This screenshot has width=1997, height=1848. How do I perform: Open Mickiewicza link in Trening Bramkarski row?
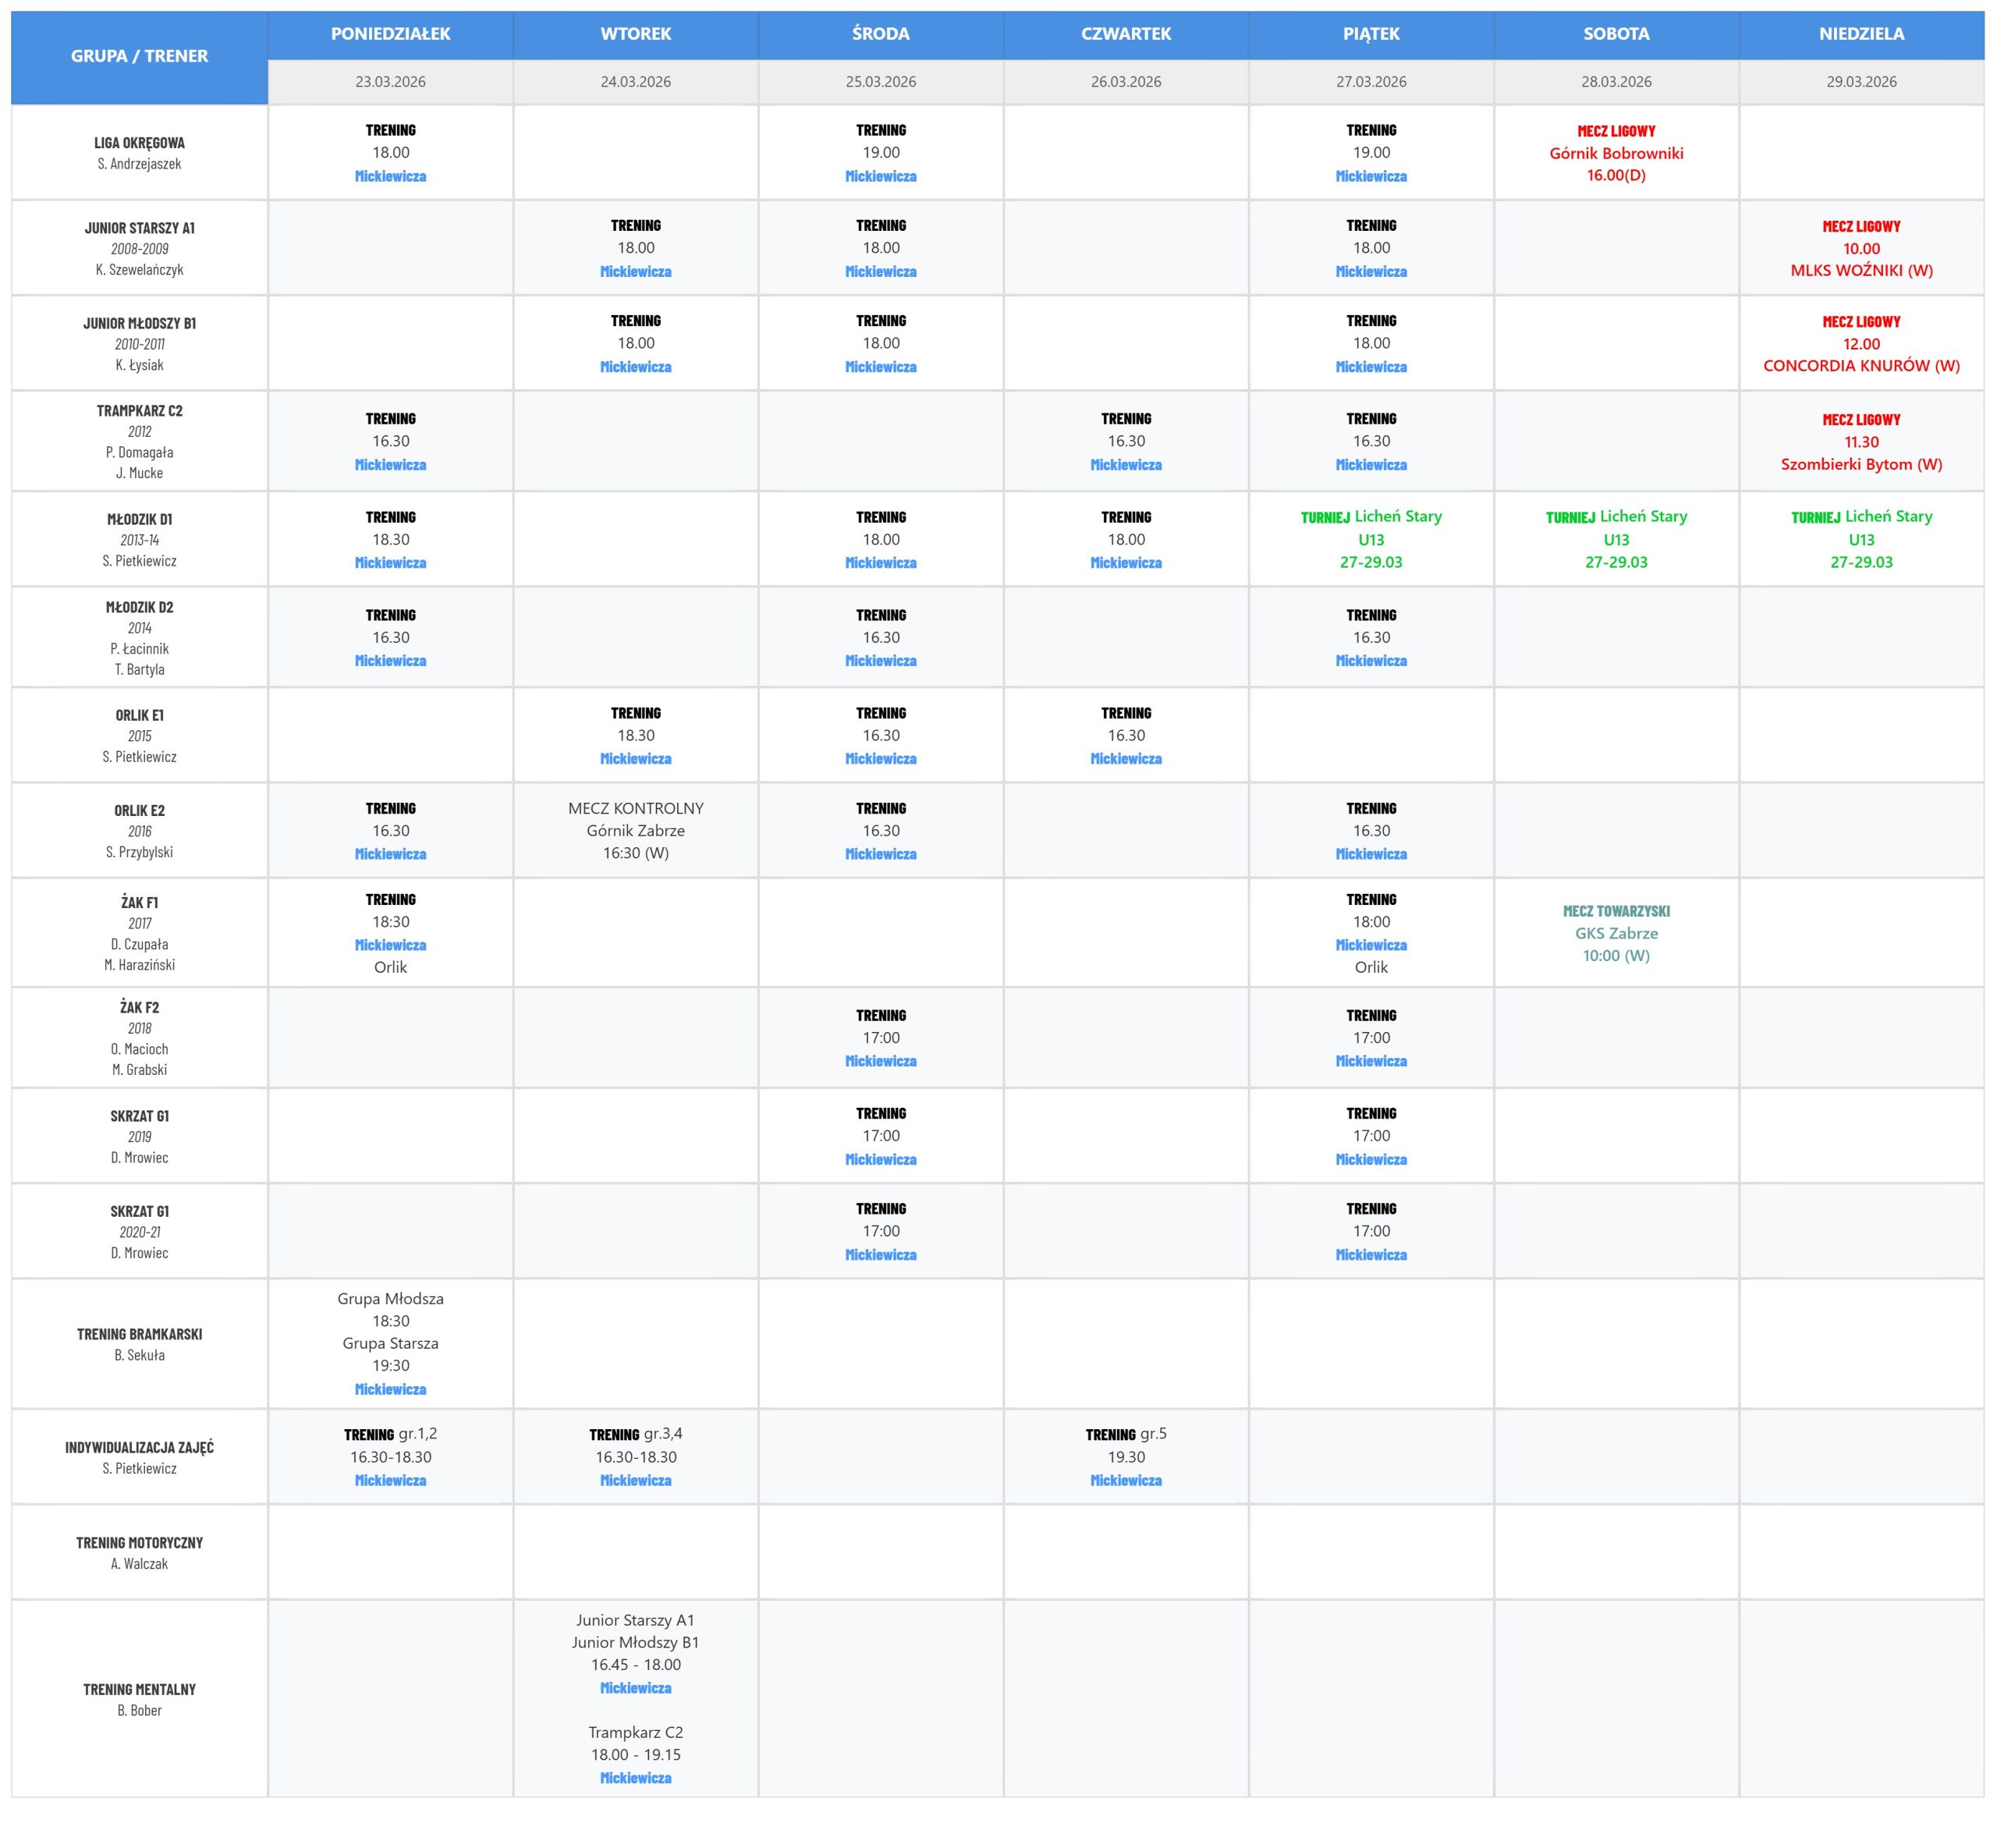coord(390,1389)
